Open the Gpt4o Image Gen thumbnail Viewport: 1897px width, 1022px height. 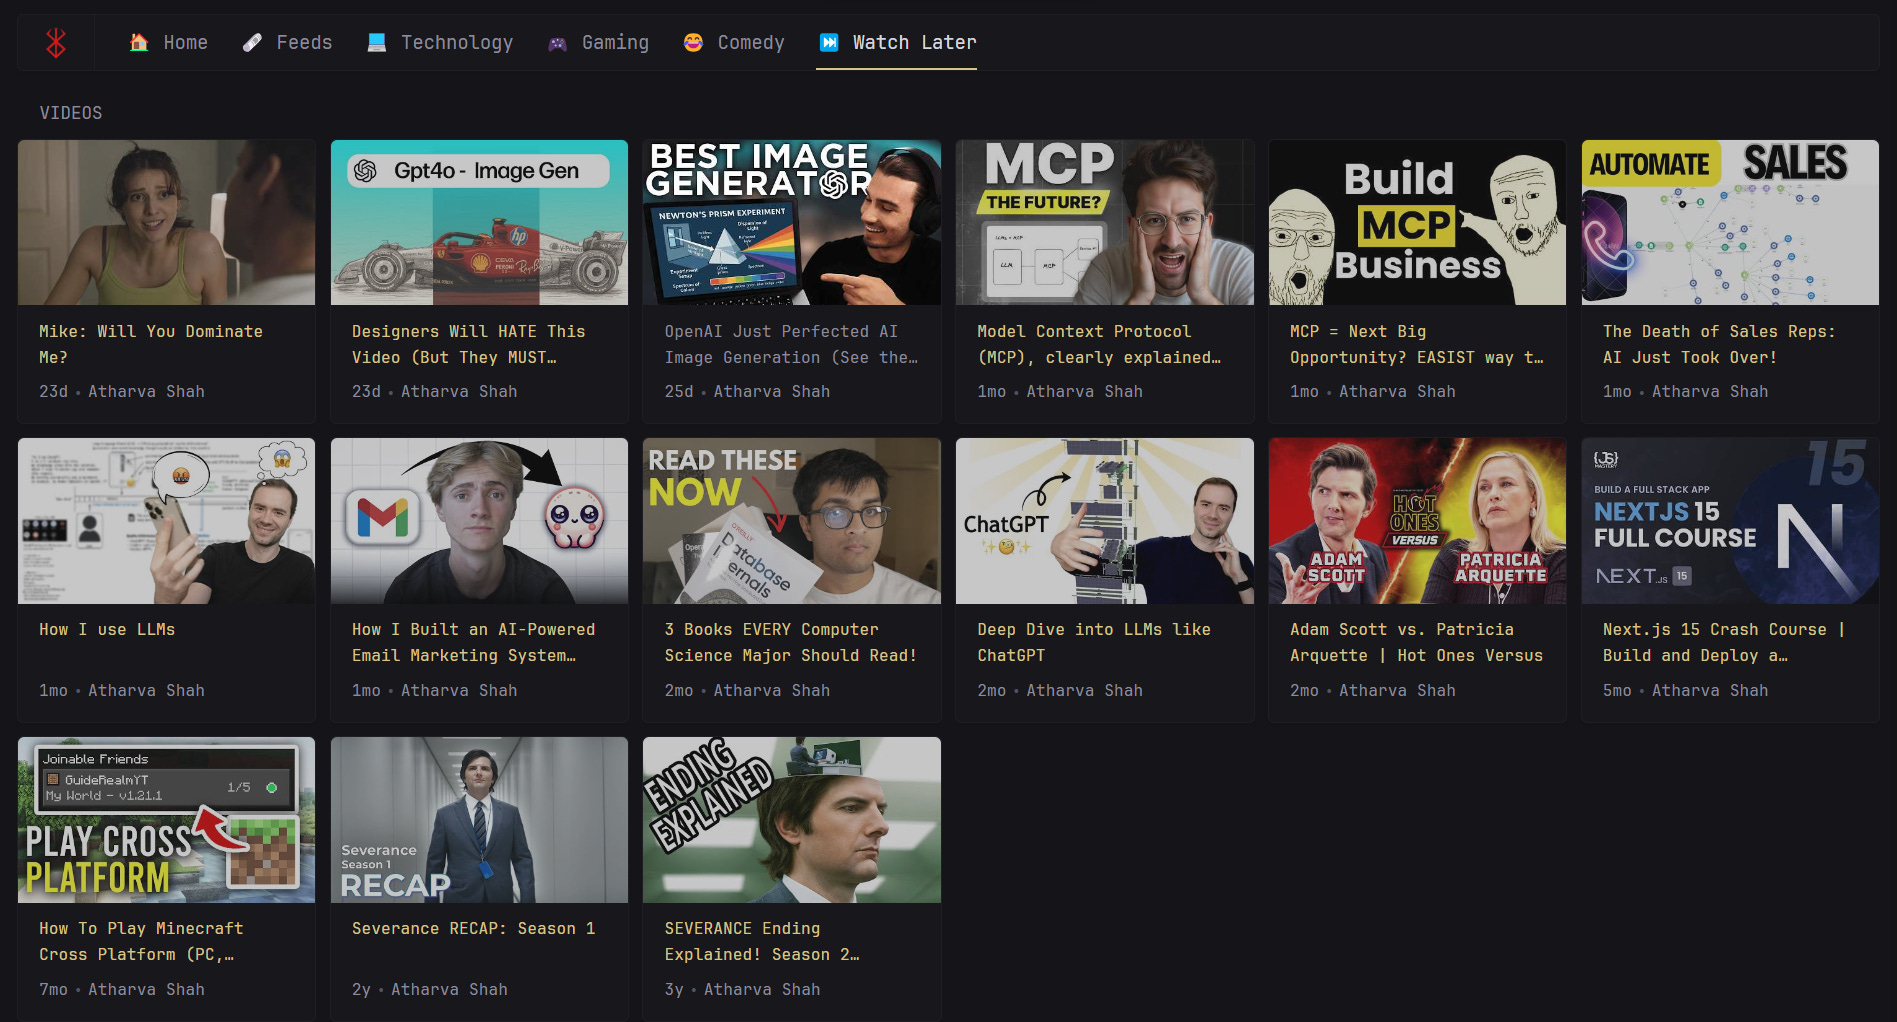[x=479, y=222]
